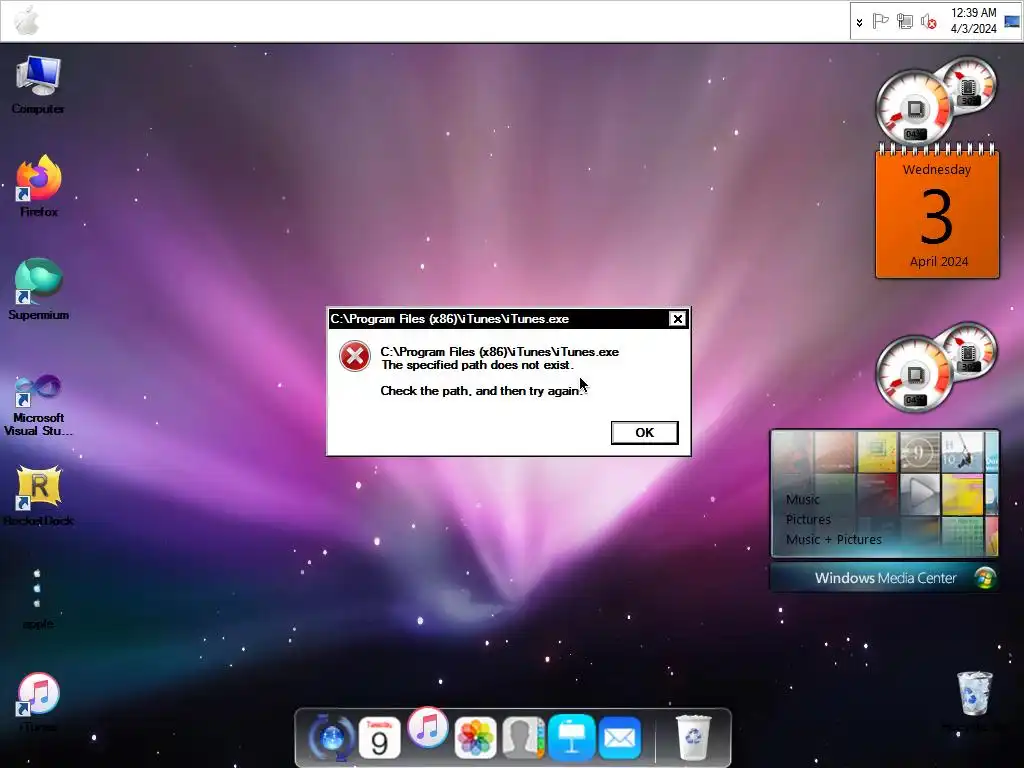Click the error dialog title bar path
Screen dimensions: 1024x768
pyautogui.click(x=449, y=319)
